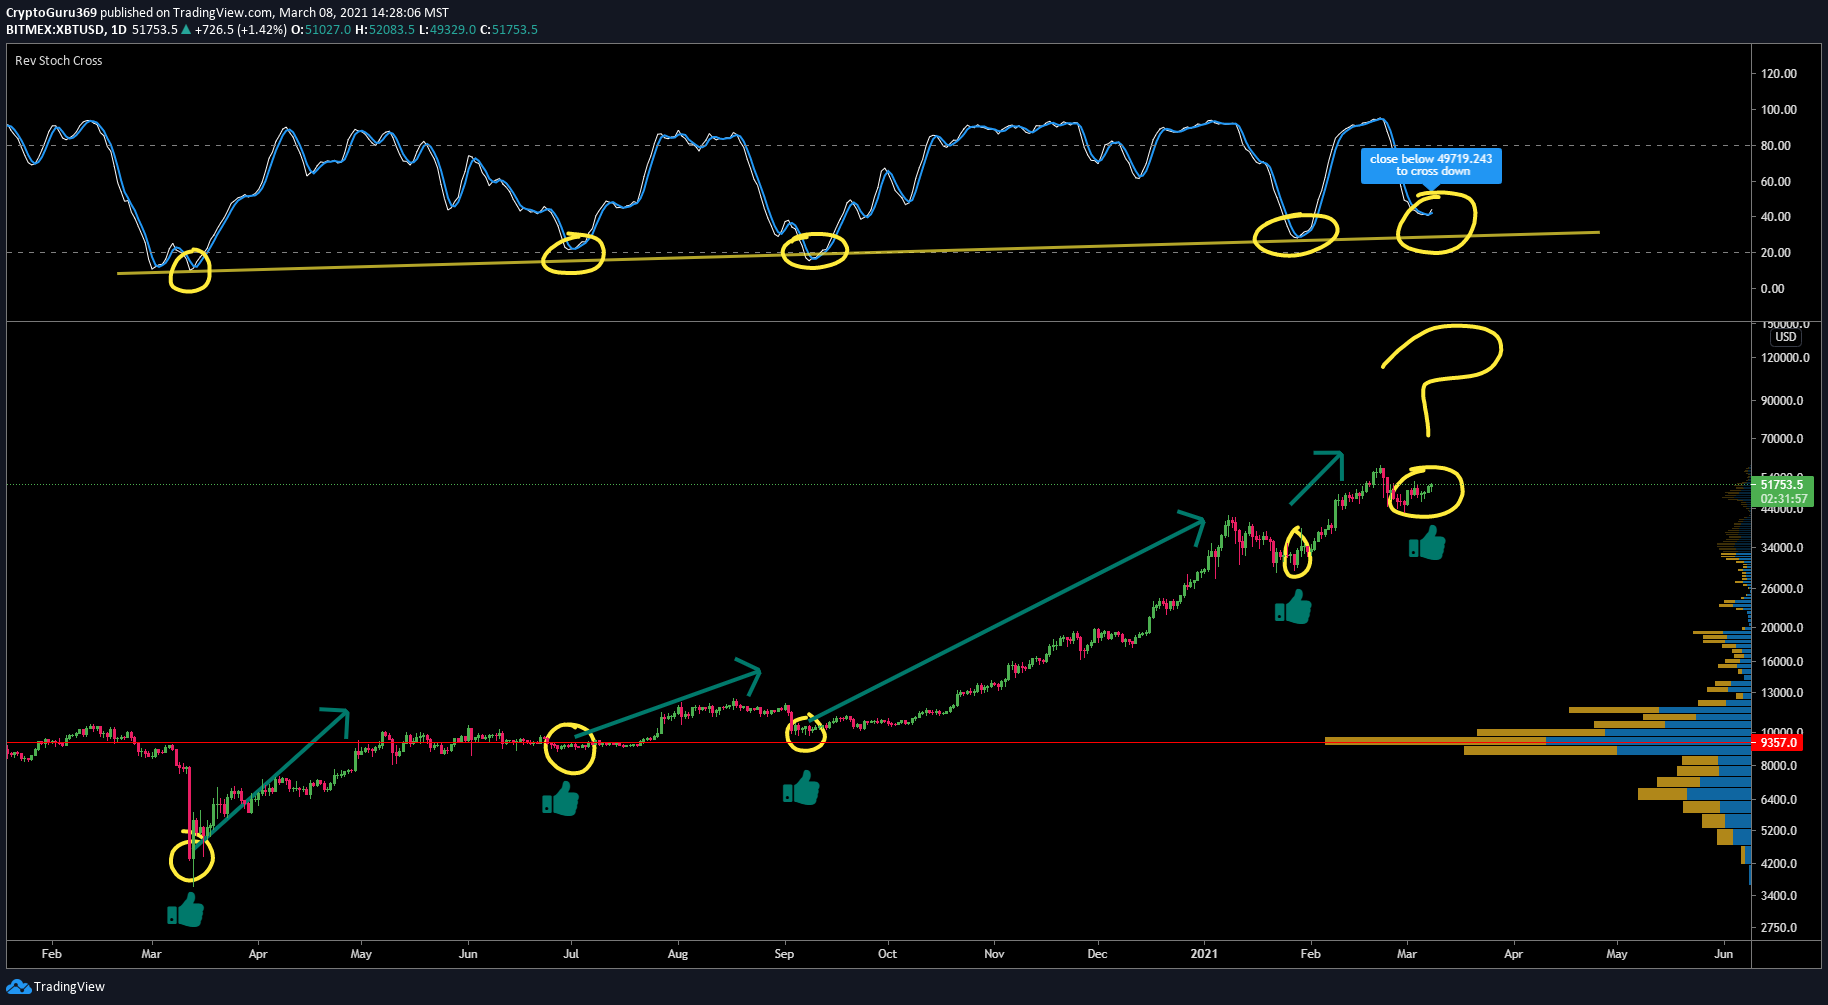Click the USD currency badge on price axis
Image resolution: width=1828 pixels, height=1005 pixels.
[x=1786, y=337]
